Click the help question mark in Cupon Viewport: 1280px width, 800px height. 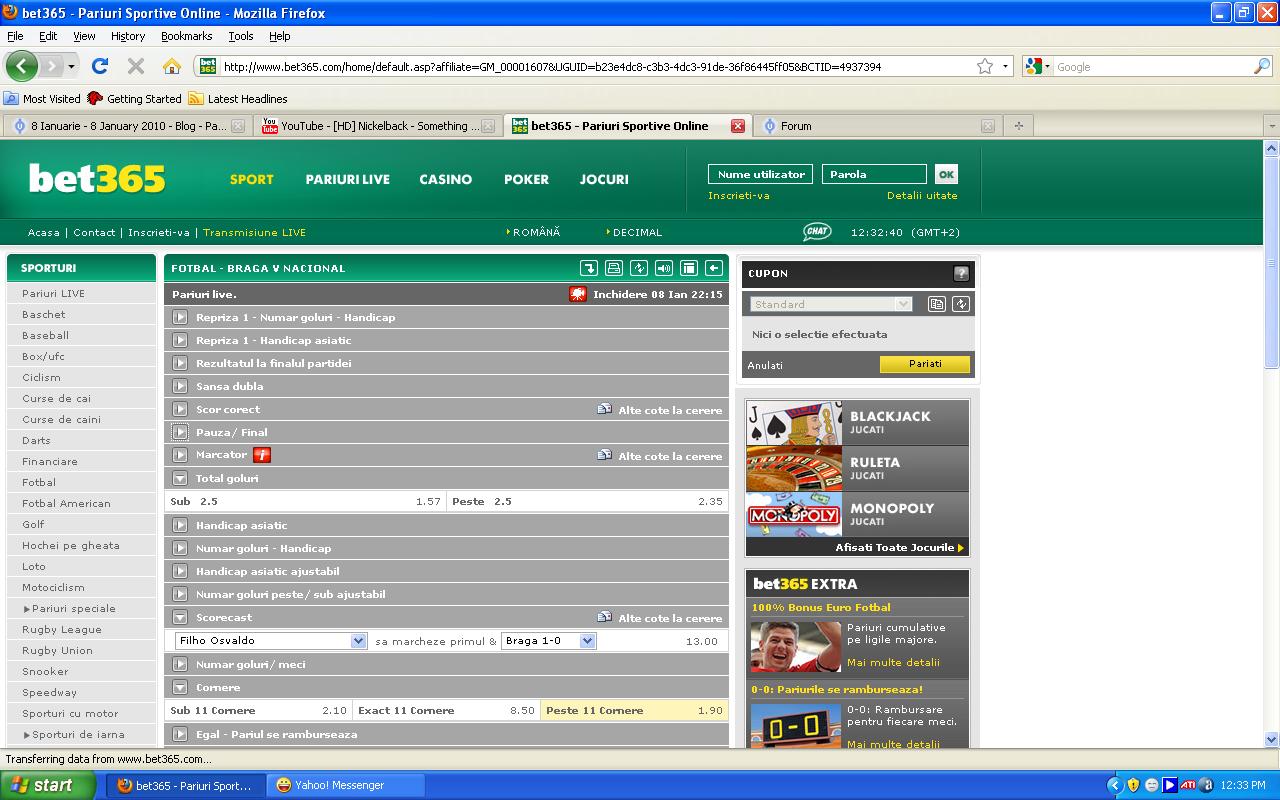(x=961, y=273)
